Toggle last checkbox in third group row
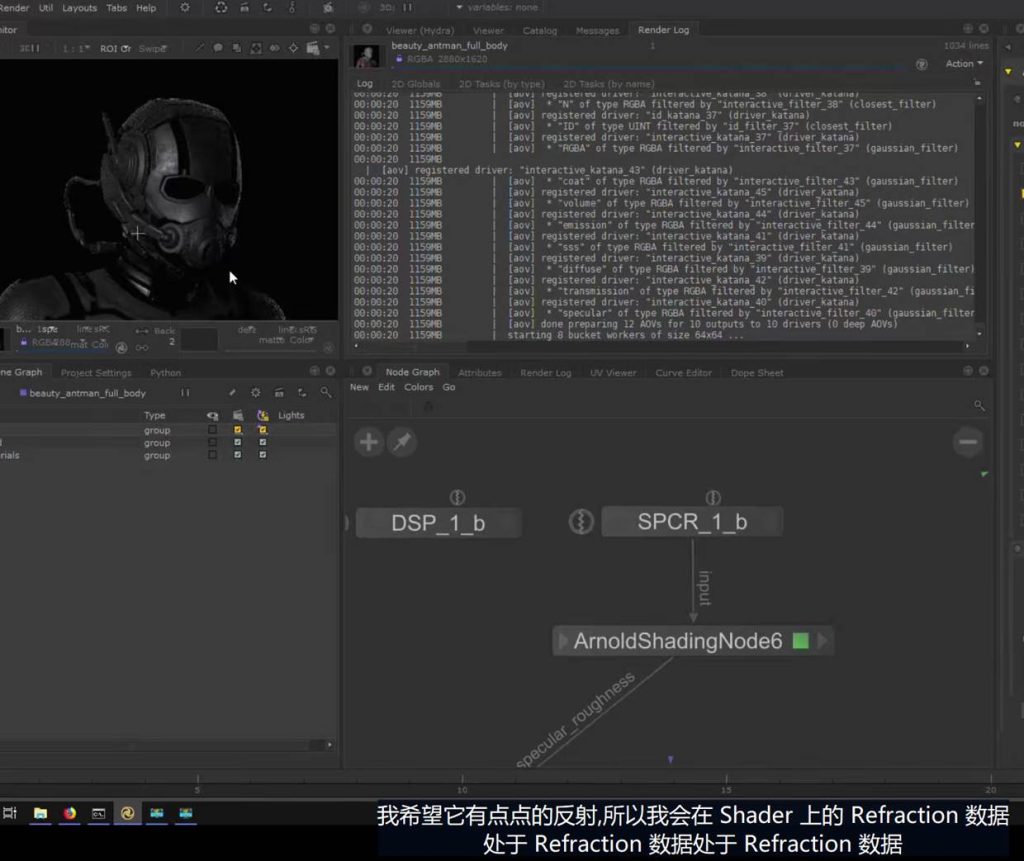Screen dimensions: 1024x861 click(262, 455)
